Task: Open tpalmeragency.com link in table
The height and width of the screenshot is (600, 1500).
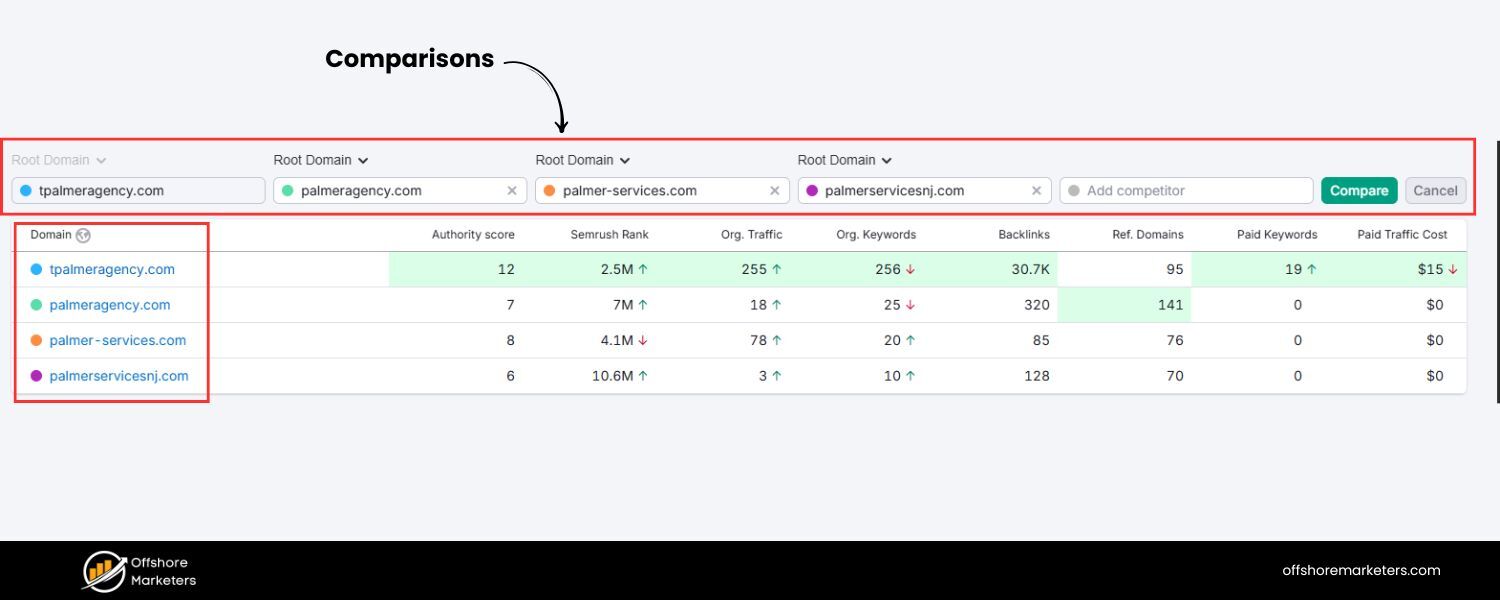Action: click(x=112, y=269)
